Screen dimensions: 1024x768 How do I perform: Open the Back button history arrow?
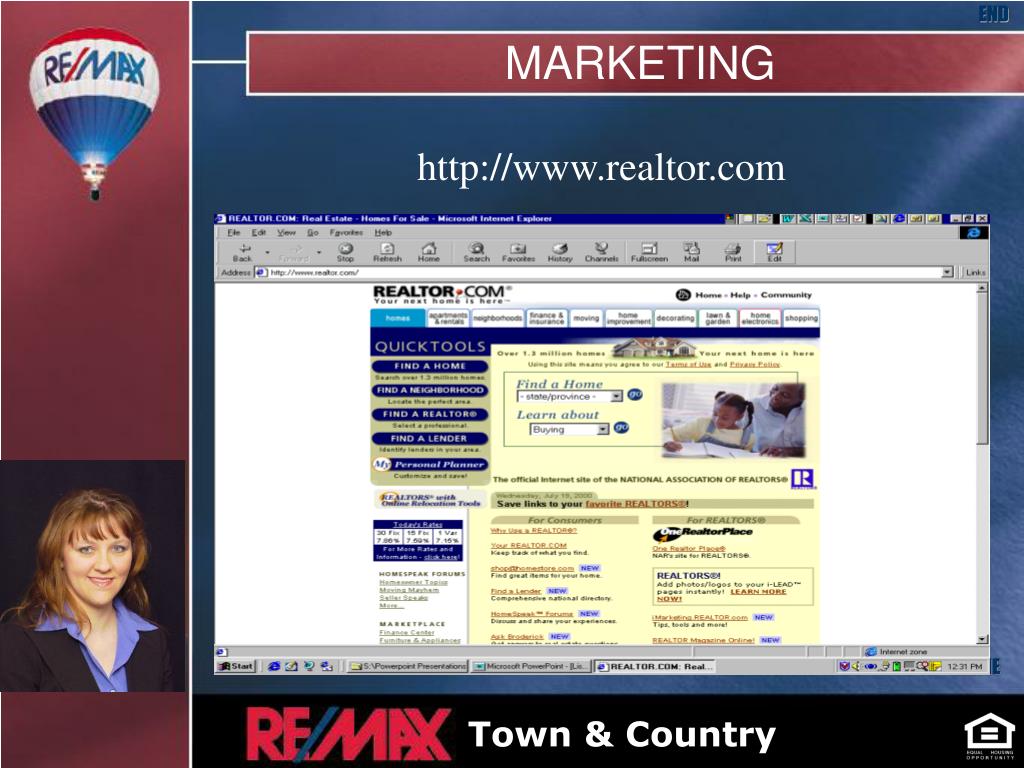tap(267, 252)
